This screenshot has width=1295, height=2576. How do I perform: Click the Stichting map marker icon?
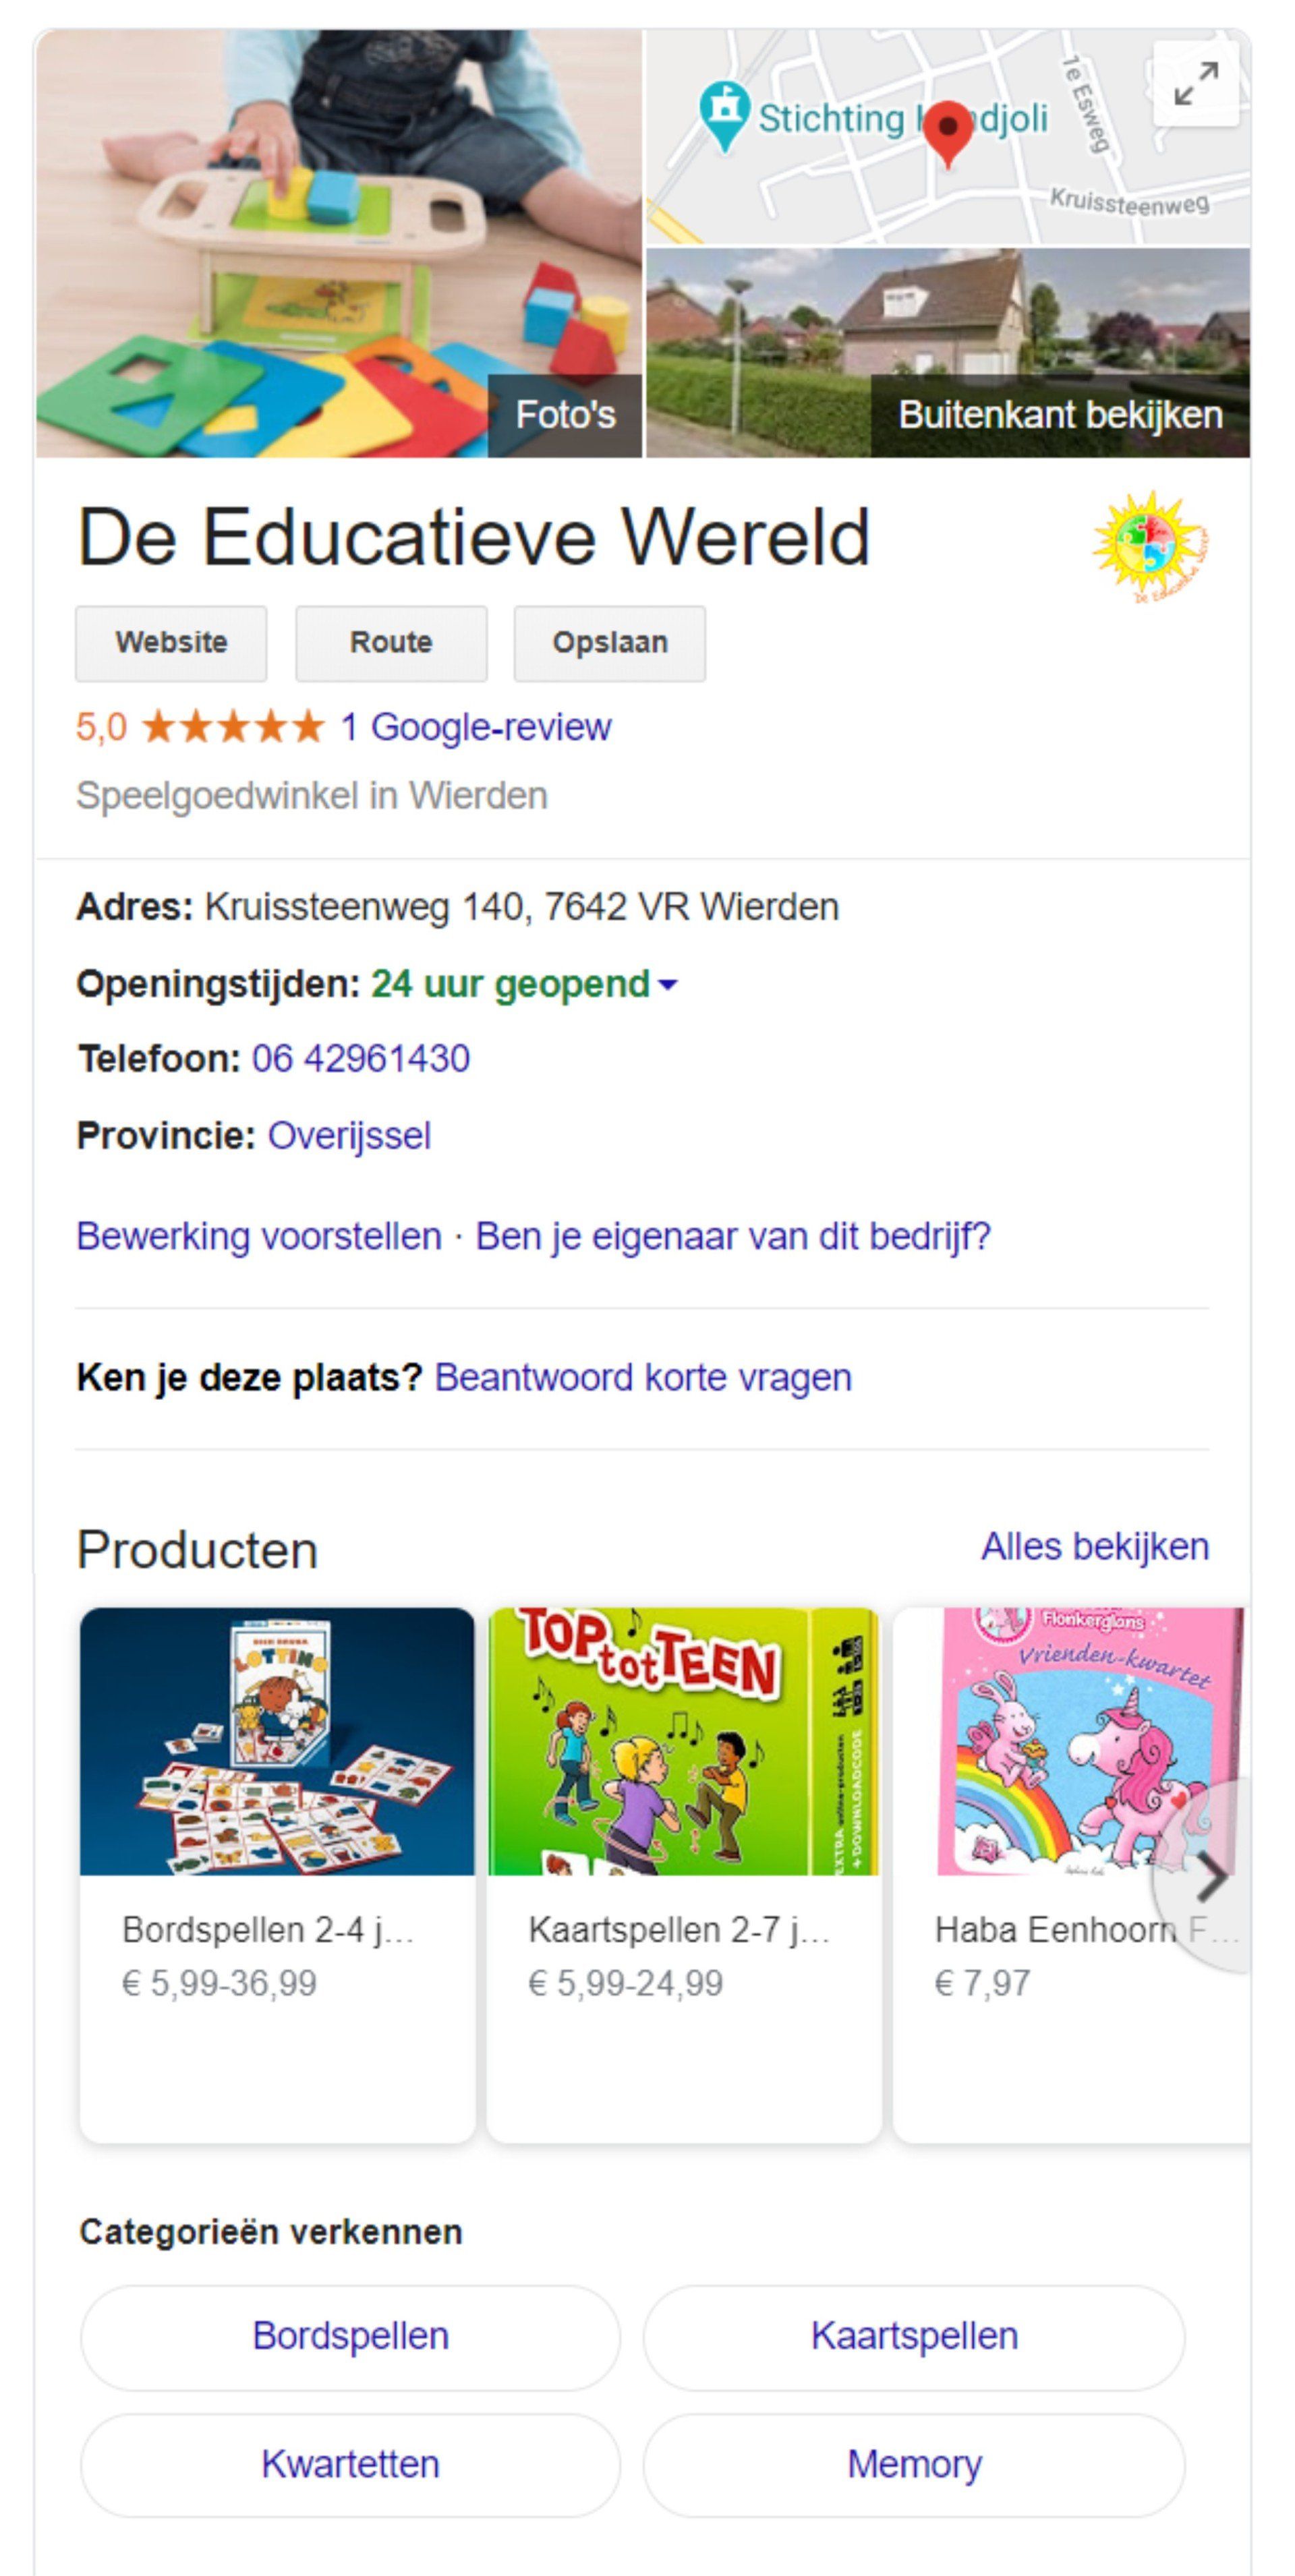point(723,112)
